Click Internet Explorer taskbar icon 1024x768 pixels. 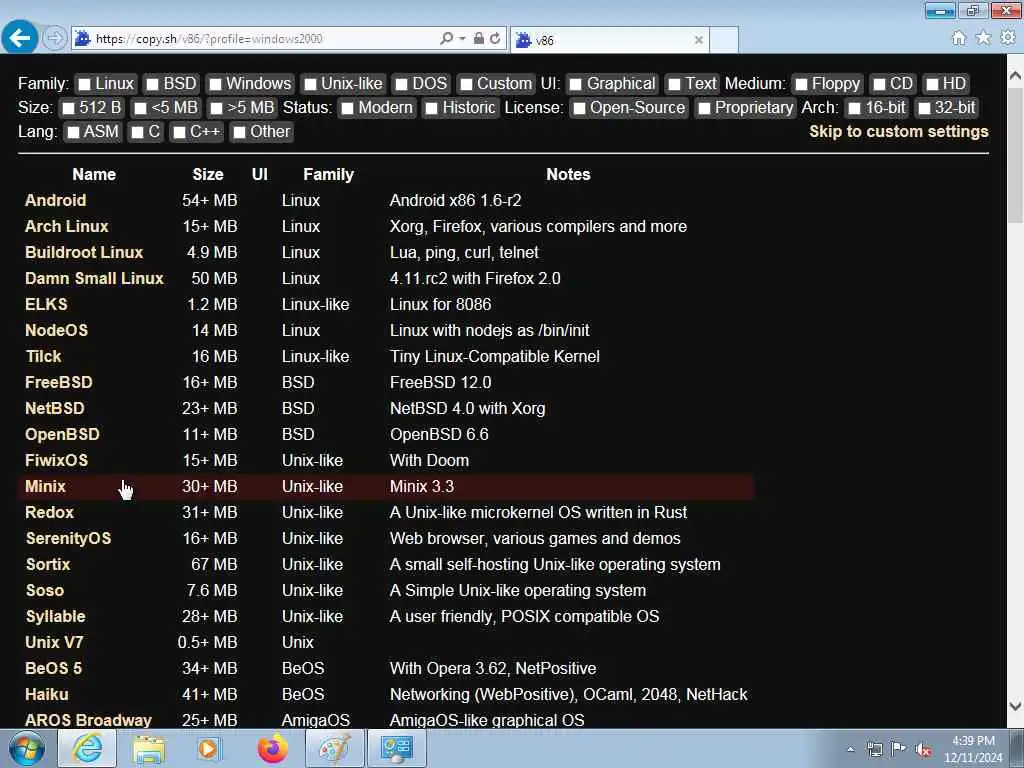[x=88, y=748]
